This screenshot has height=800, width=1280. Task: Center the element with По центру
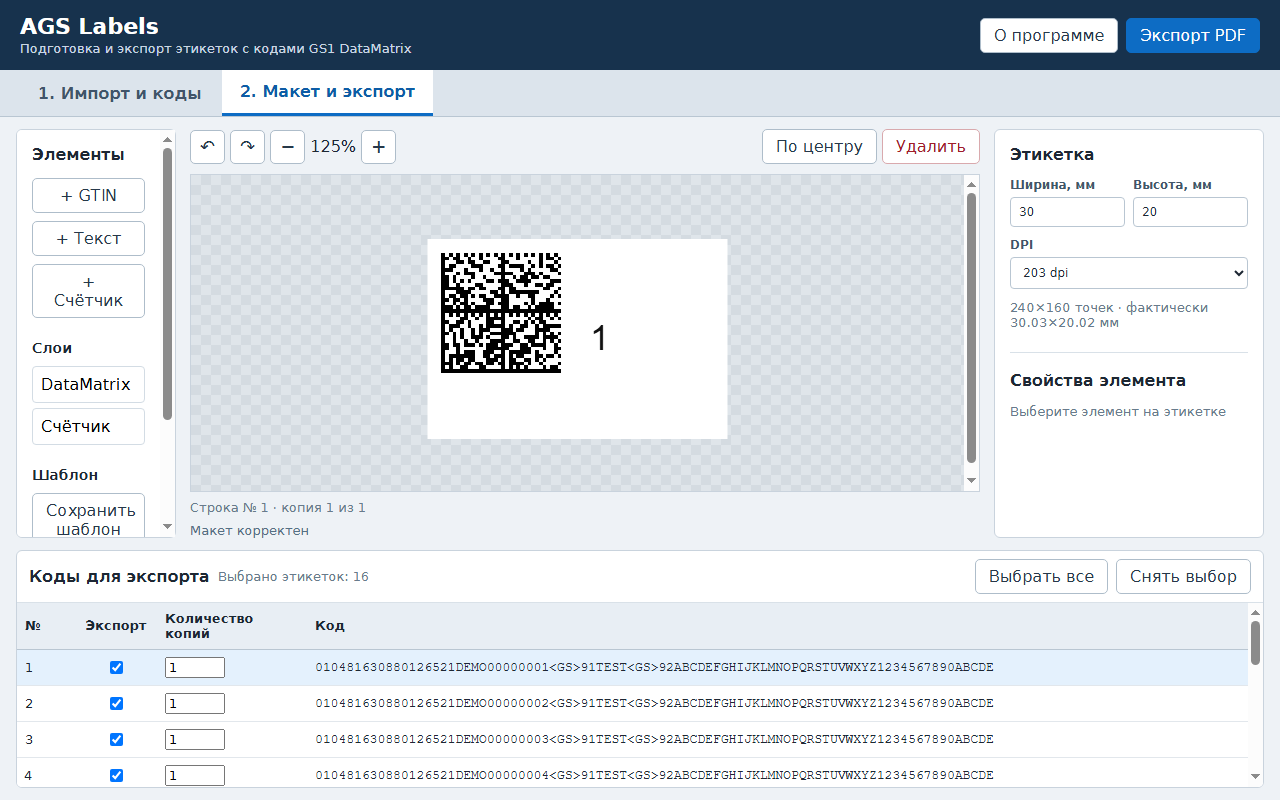click(819, 147)
